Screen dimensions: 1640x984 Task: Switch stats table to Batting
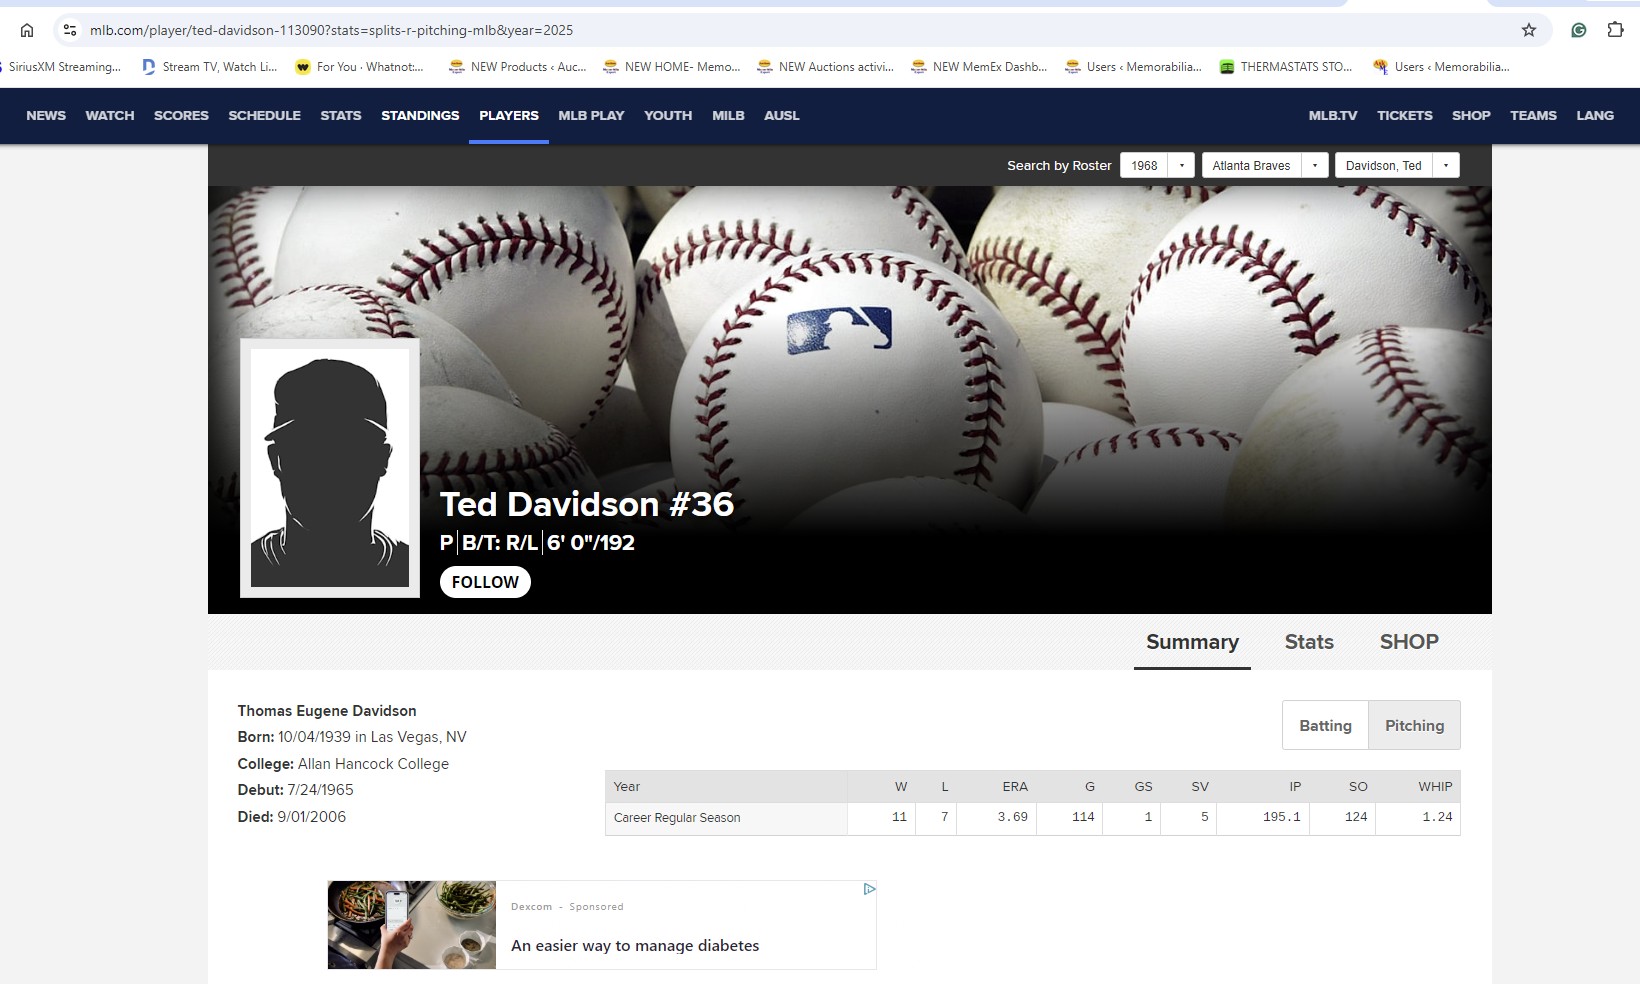(x=1325, y=725)
